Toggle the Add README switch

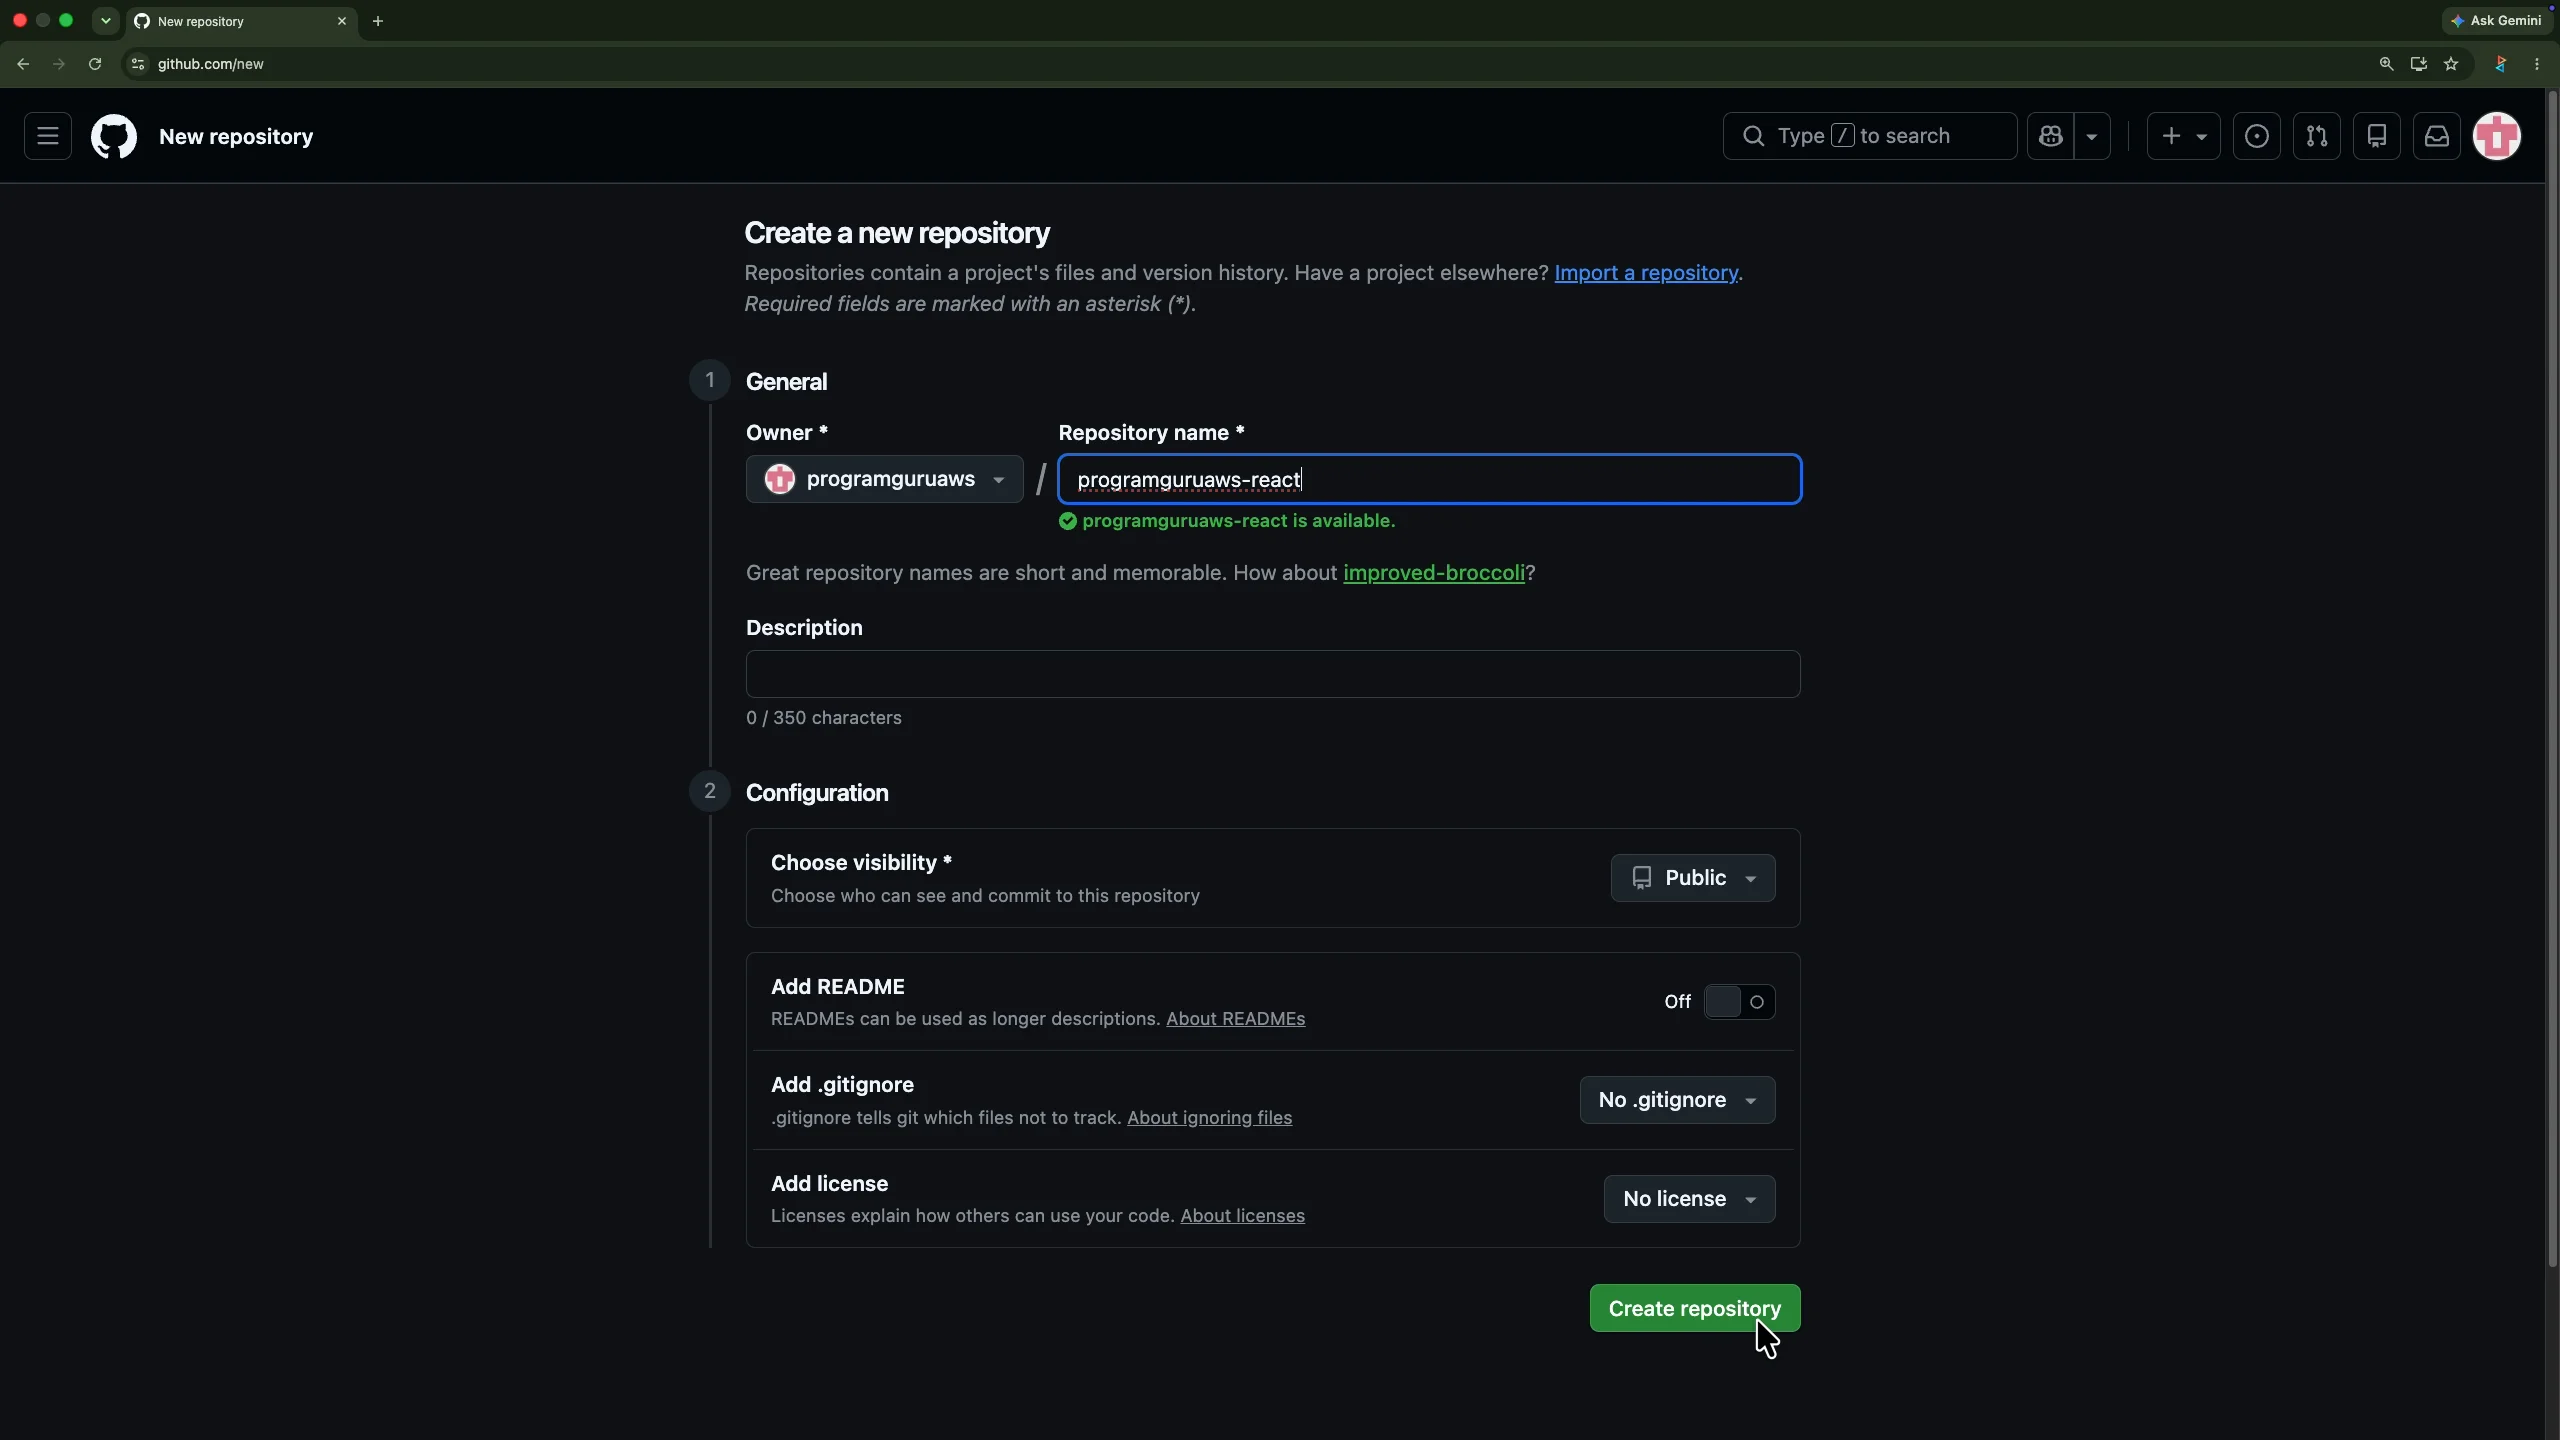click(1739, 1002)
